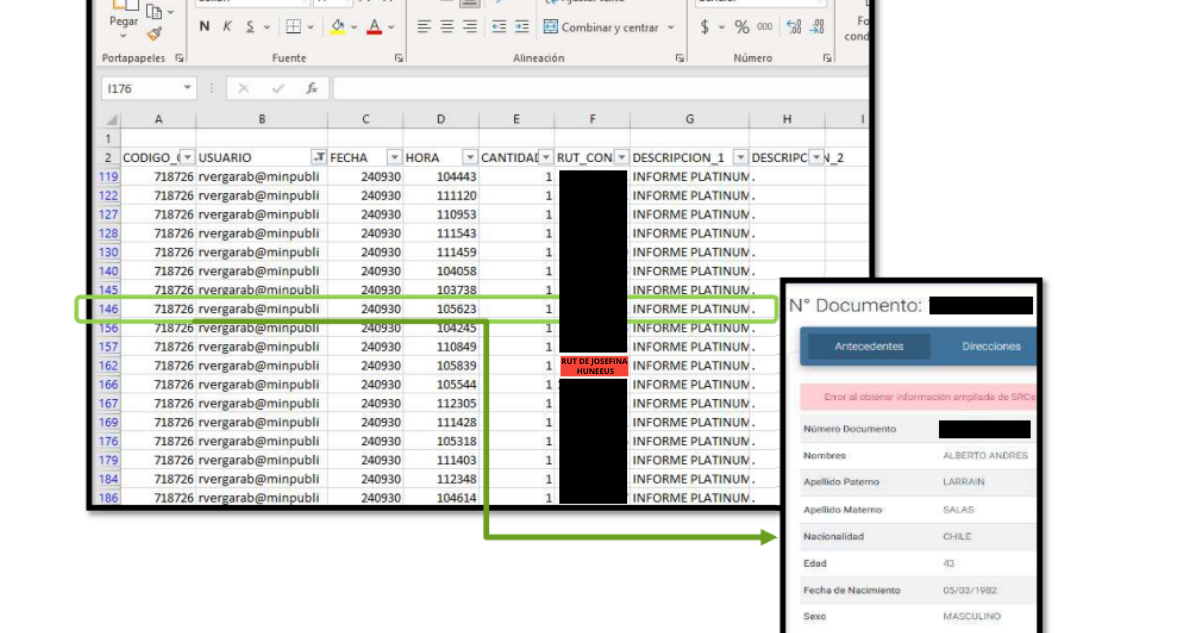Image resolution: width=1200 pixels, height=633 pixels.
Task: Toggle bold (N) formatting
Action: (204, 27)
